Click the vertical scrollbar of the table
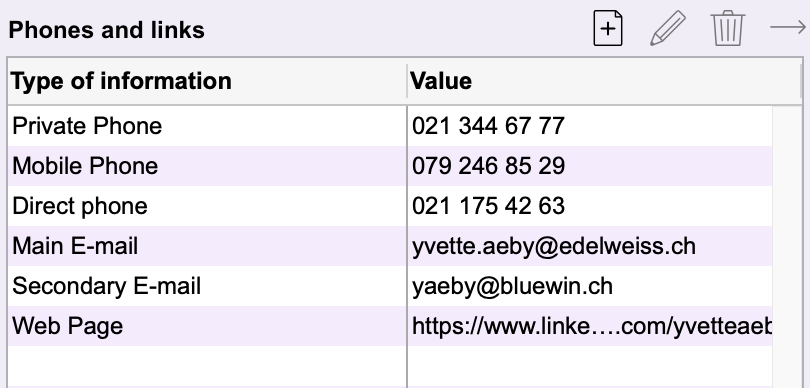Image resolution: width=810 pixels, height=388 pixels. point(787,247)
